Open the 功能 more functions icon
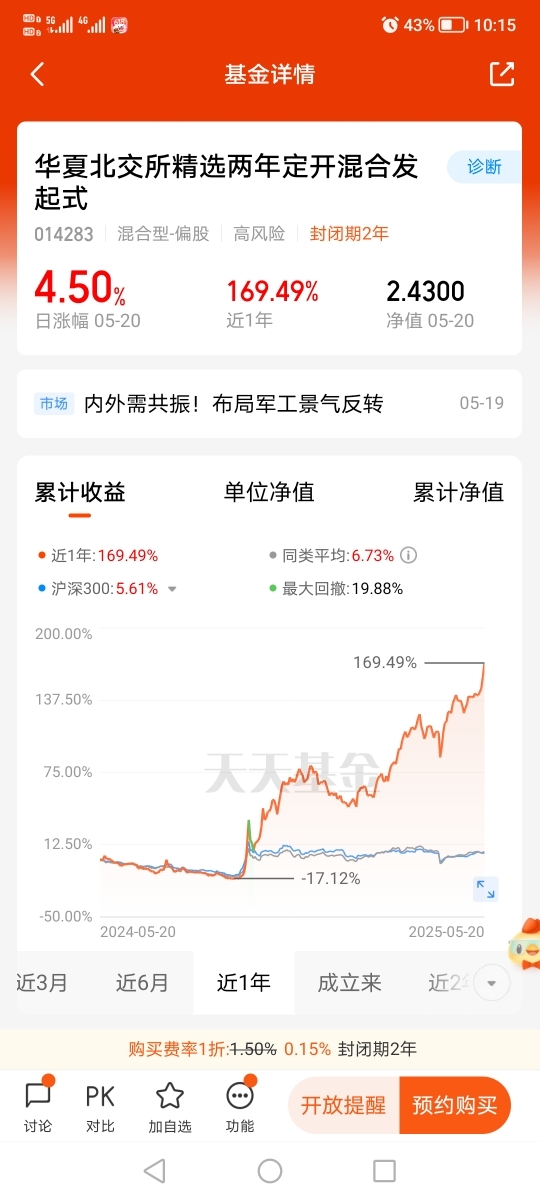 tap(240, 1105)
